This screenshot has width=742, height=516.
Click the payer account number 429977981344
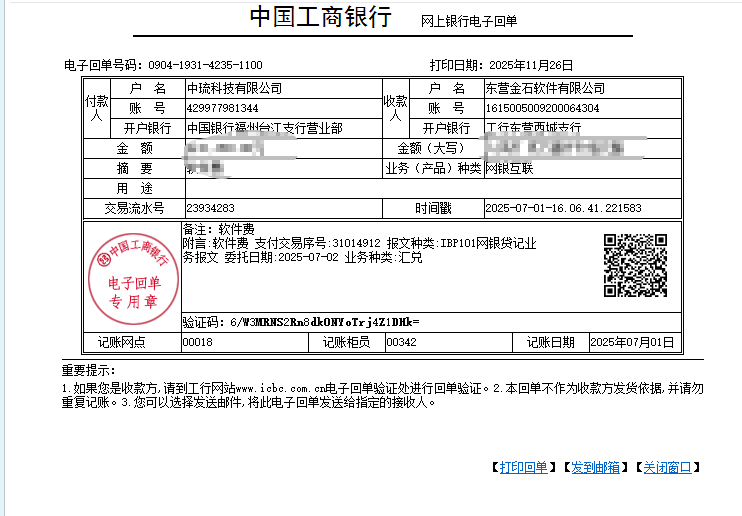click(x=222, y=108)
